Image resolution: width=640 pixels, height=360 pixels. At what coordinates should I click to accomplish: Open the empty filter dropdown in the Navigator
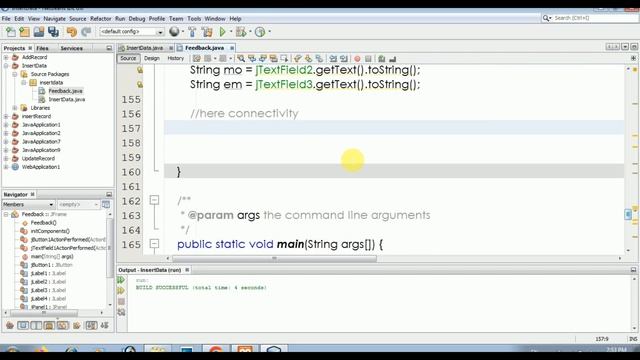[78, 204]
